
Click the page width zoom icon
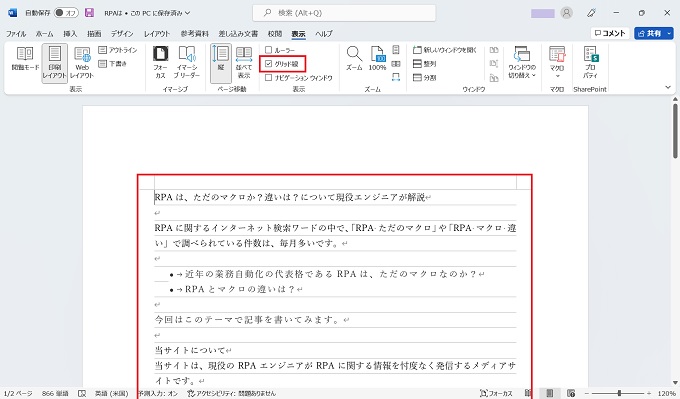click(396, 77)
